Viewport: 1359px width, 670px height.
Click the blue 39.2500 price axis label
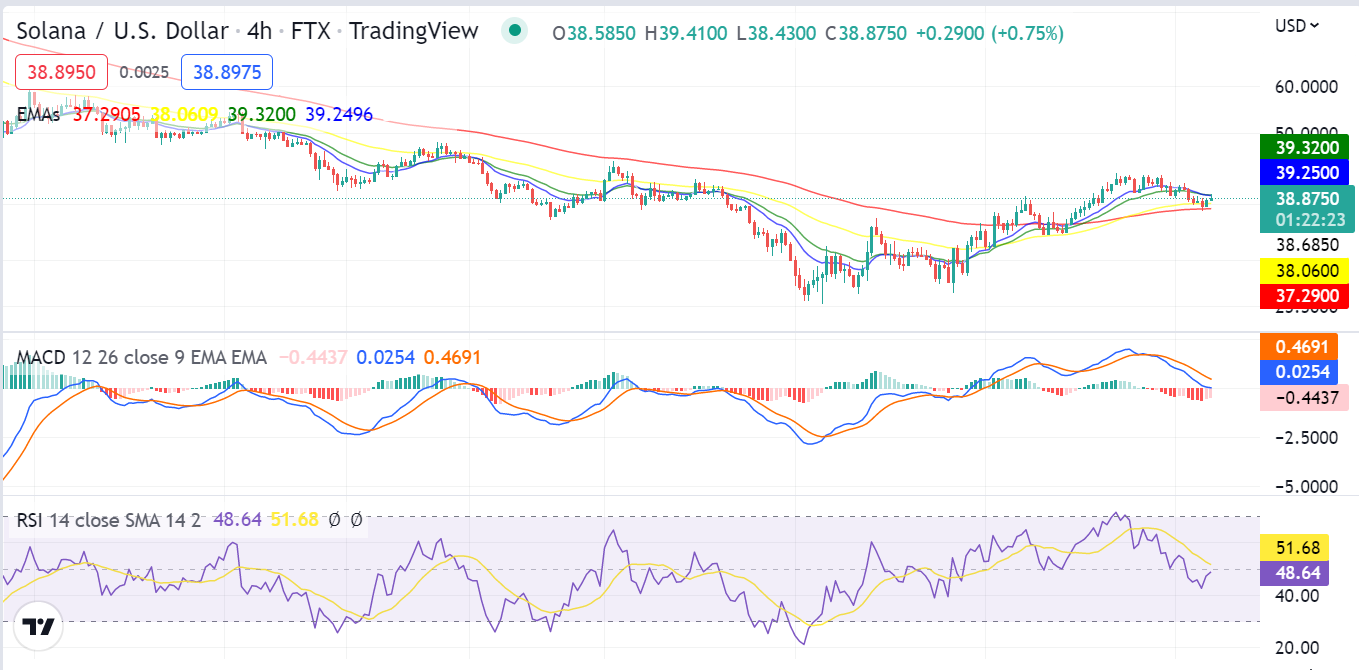tap(1306, 172)
